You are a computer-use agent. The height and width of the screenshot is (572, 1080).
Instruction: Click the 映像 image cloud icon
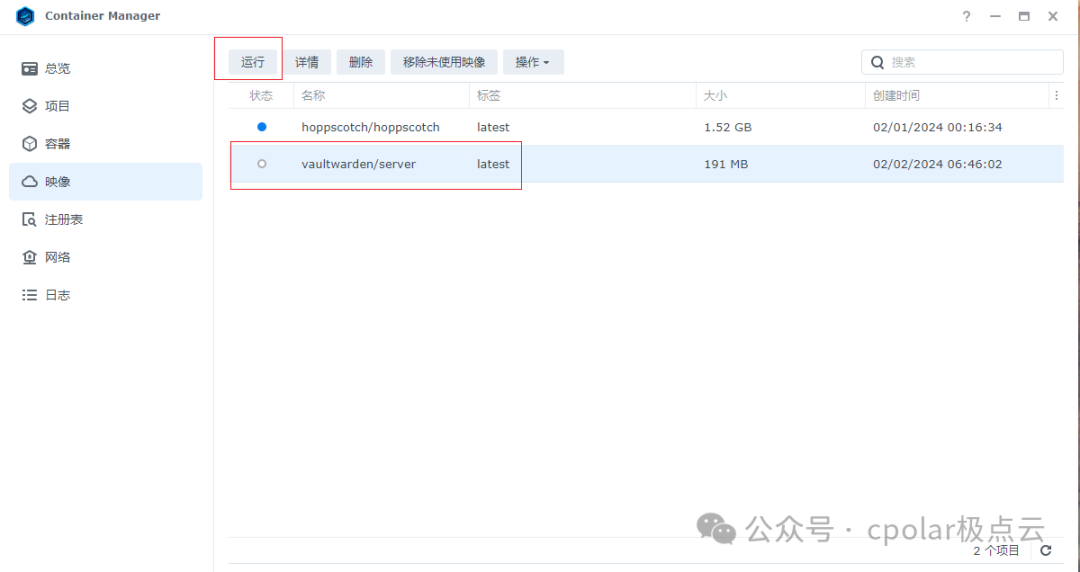[30, 182]
